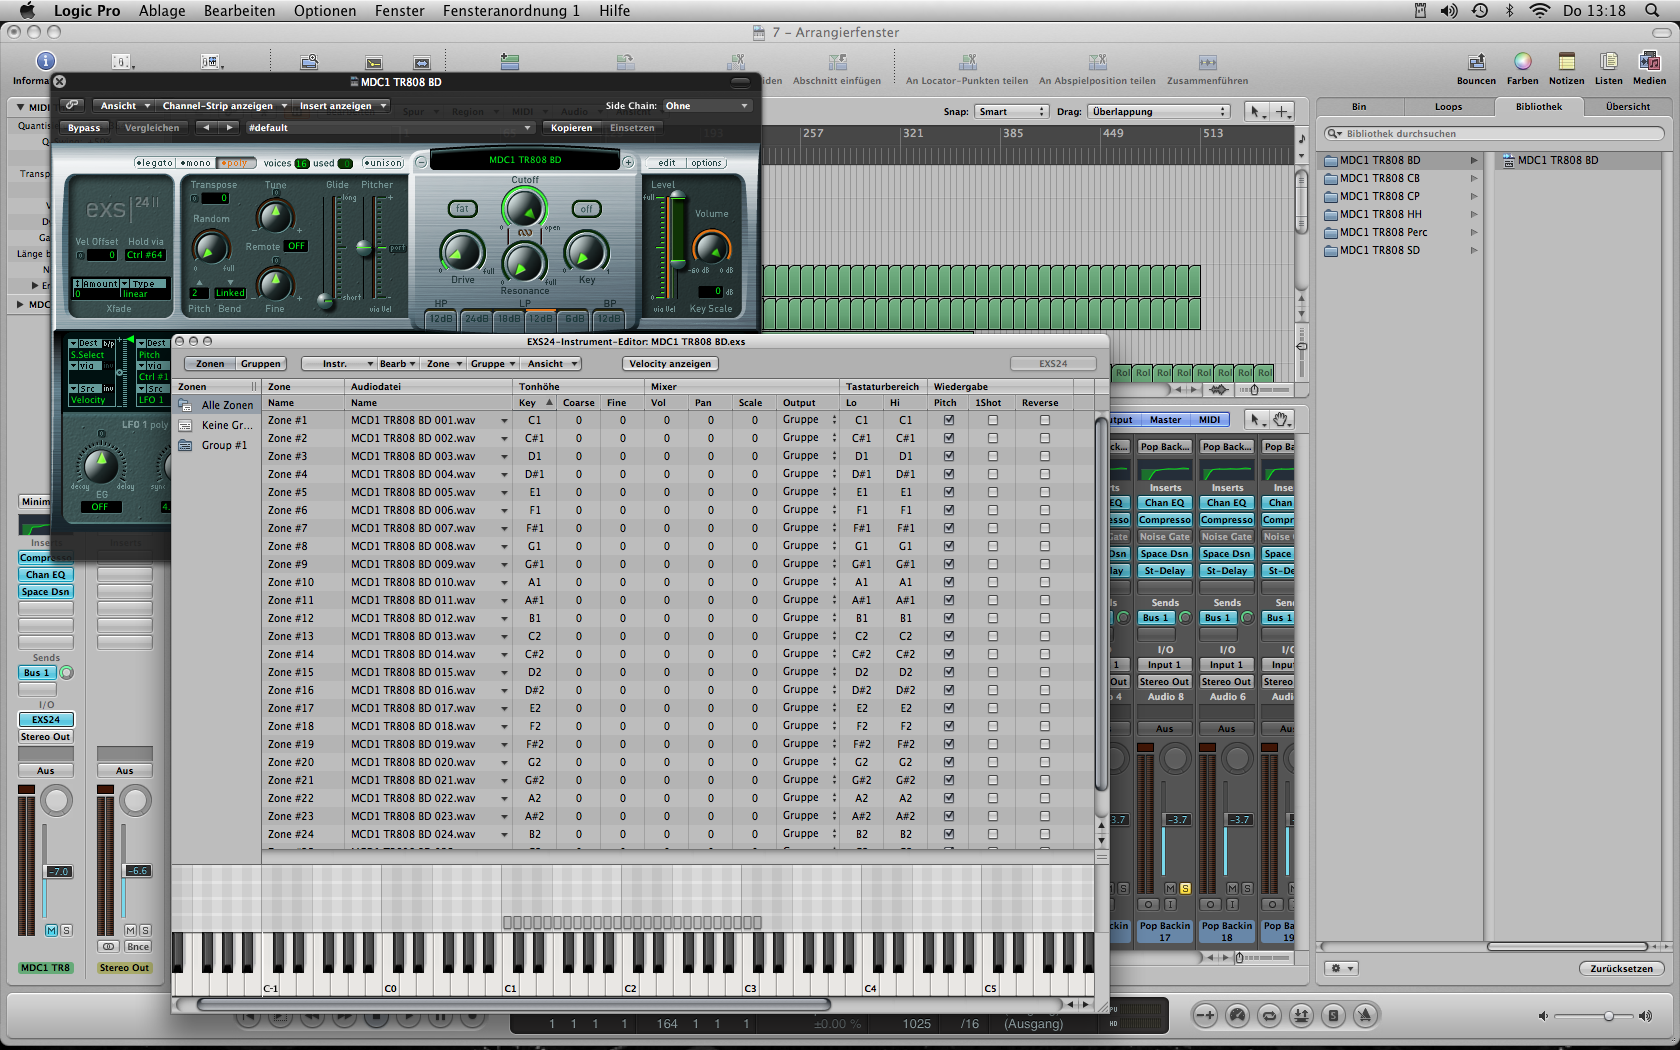Viewport: 1680px width, 1050px height.
Task: Toggle Pitch checkbox for Zone #10
Action: point(949,582)
